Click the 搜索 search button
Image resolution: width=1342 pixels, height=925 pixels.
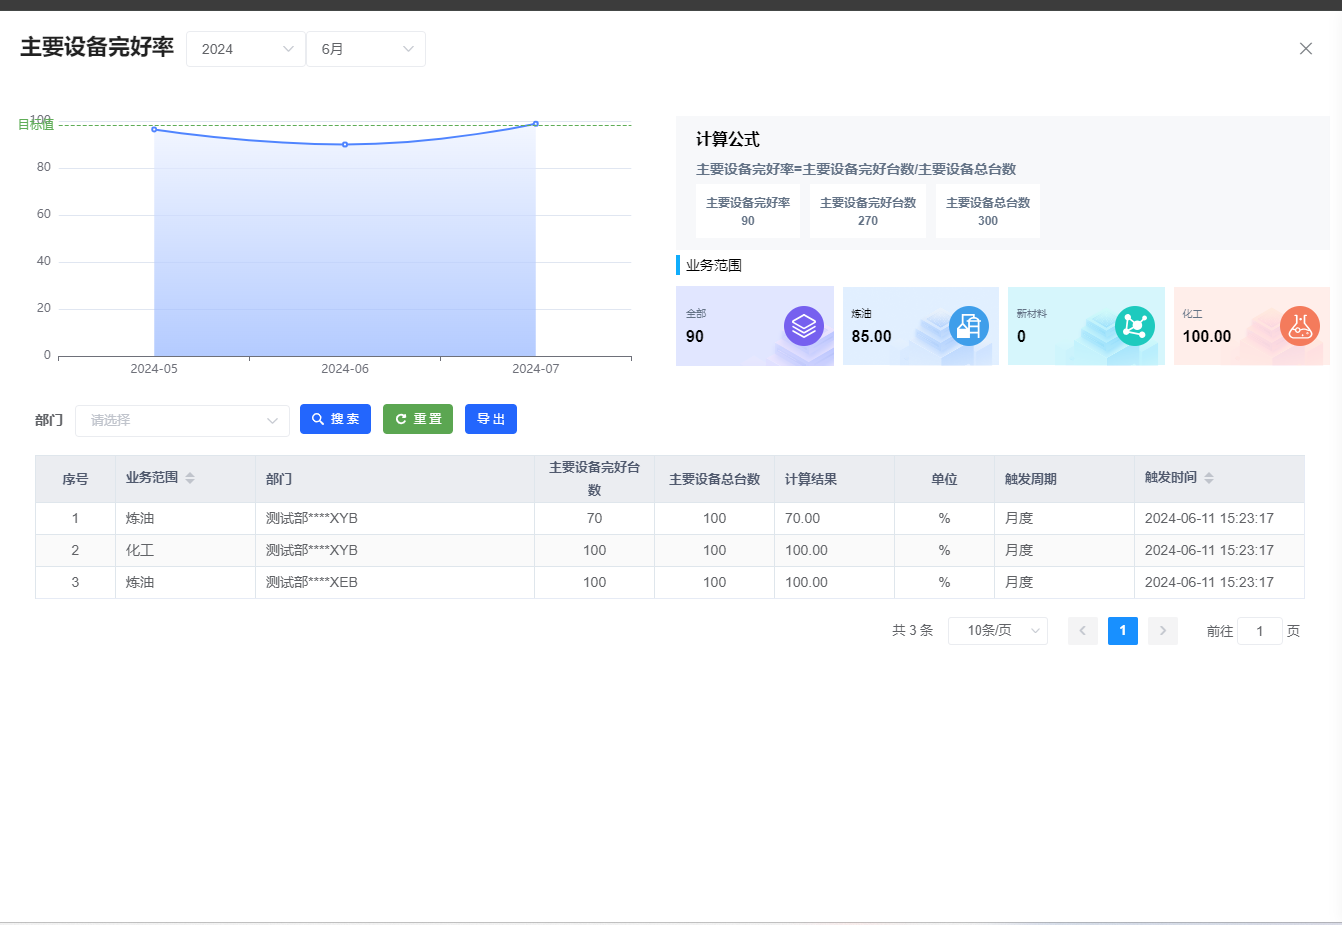(335, 419)
